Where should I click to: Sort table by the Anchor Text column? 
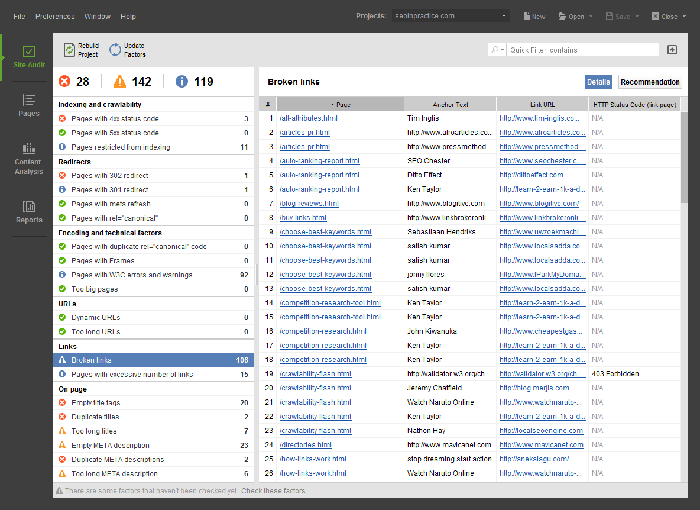[450, 103]
